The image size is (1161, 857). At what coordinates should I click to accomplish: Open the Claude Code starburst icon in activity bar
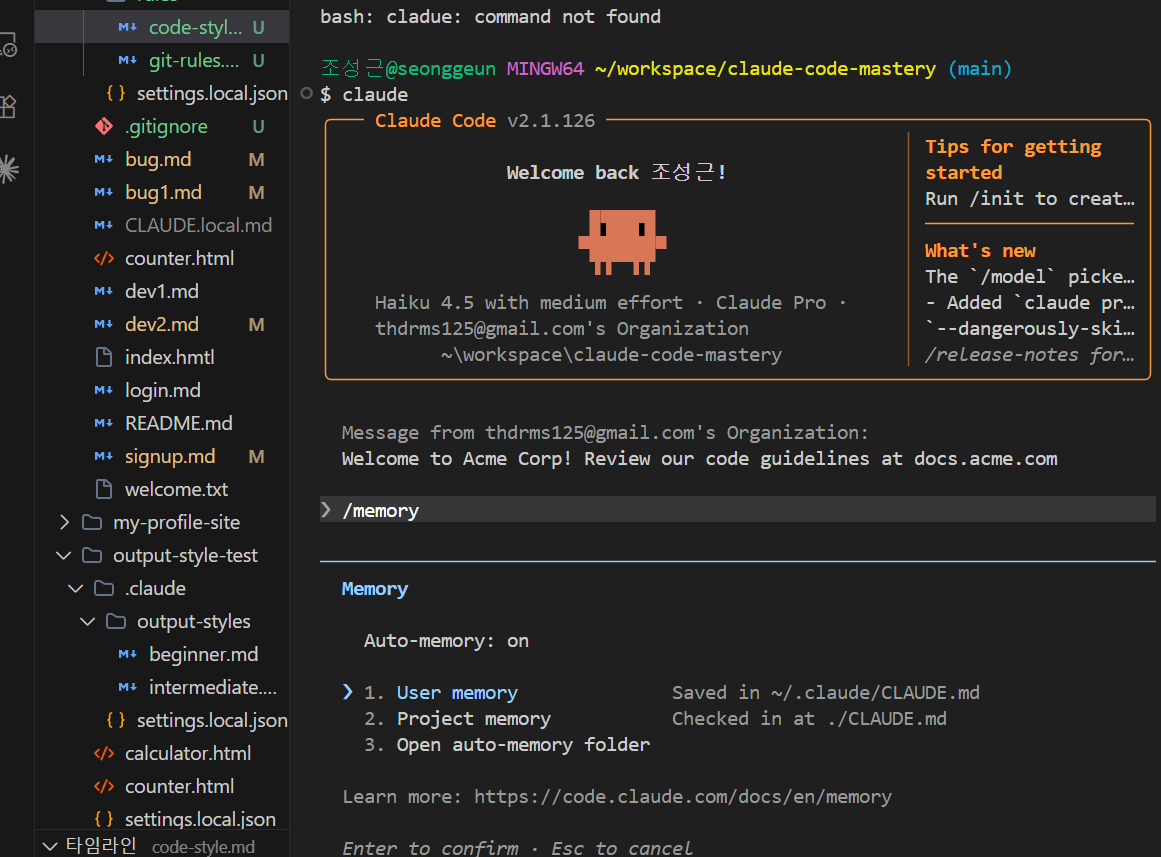(7, 170)
